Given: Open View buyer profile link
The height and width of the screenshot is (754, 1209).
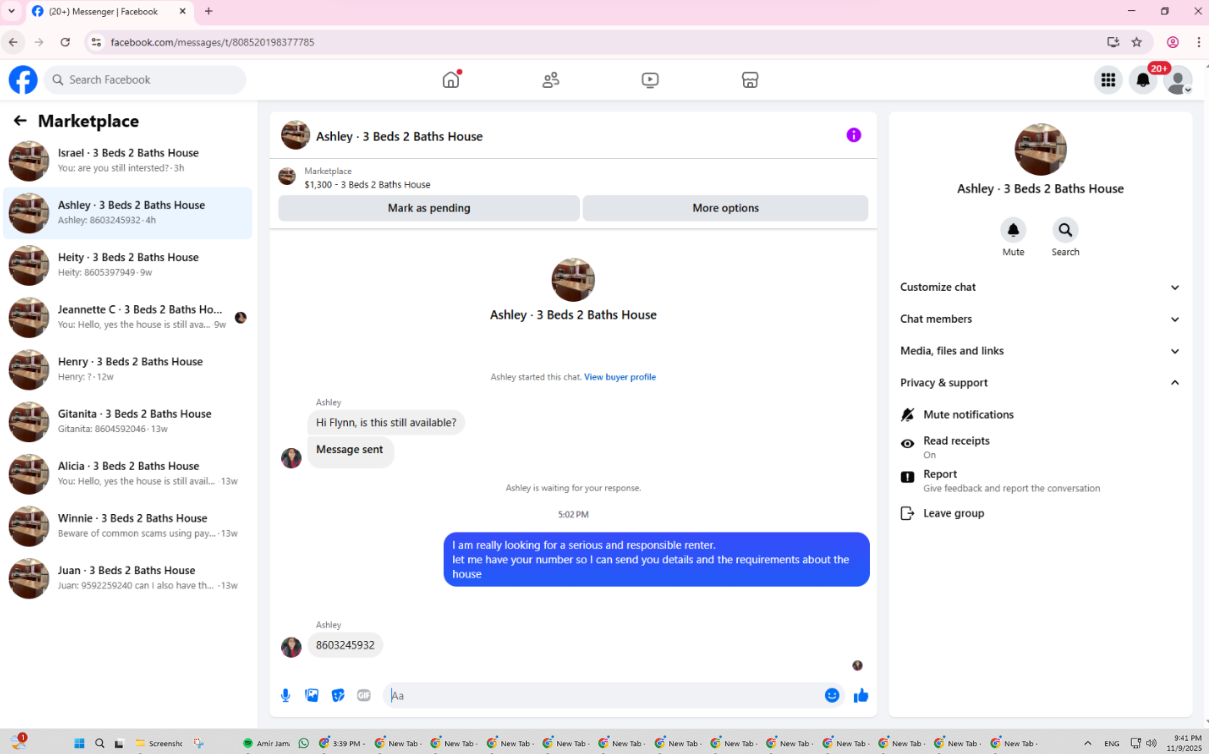Looking at the screenshot, I should click(x=620, y=377).
